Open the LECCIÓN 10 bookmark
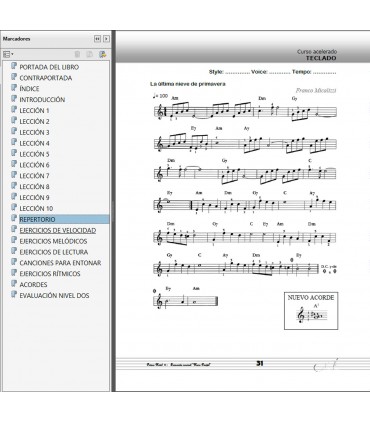Screen dimensions: 370x423 point(36,209)
